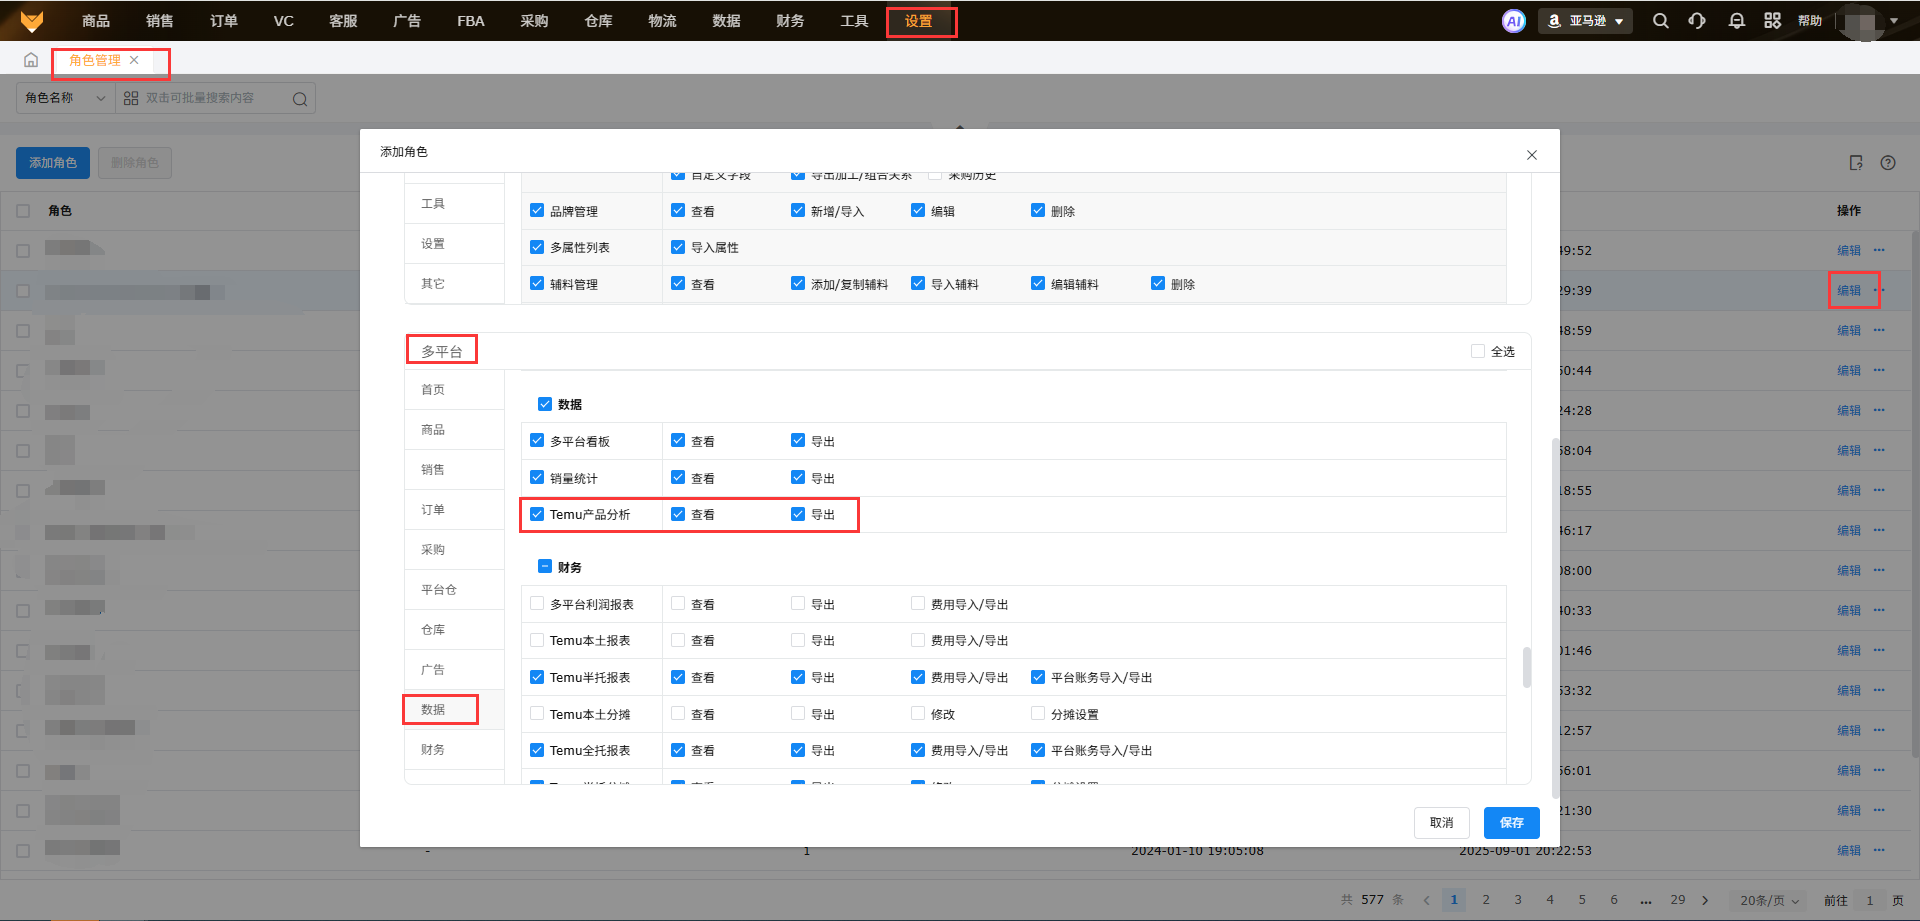1920x921 pixels.
Task: Go to page 2 in pagination
Action: (1486, 900)
